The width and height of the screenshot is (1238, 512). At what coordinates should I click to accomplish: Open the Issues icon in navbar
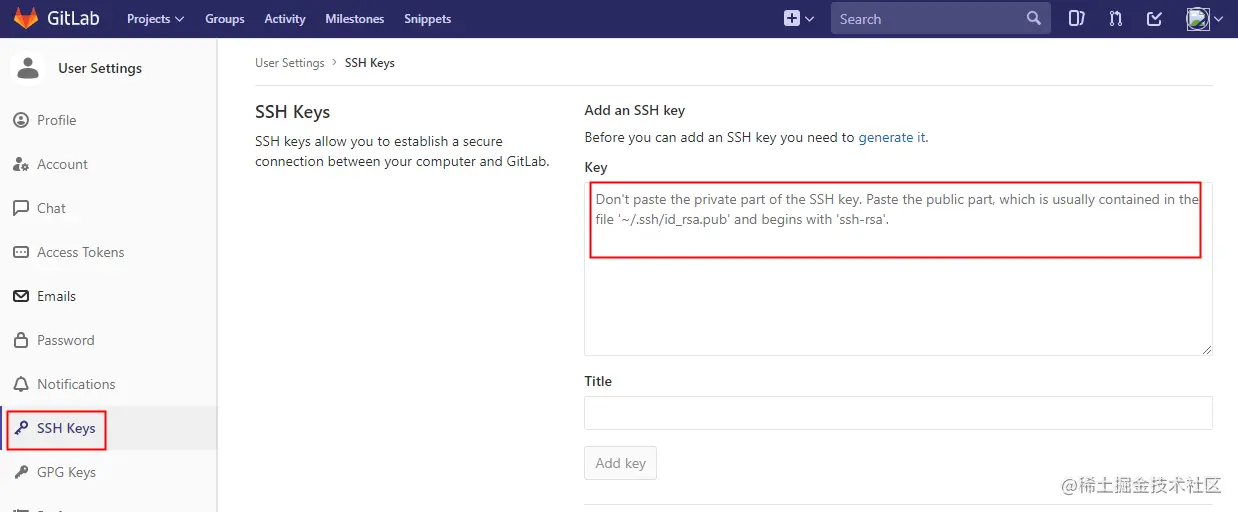1077,18
